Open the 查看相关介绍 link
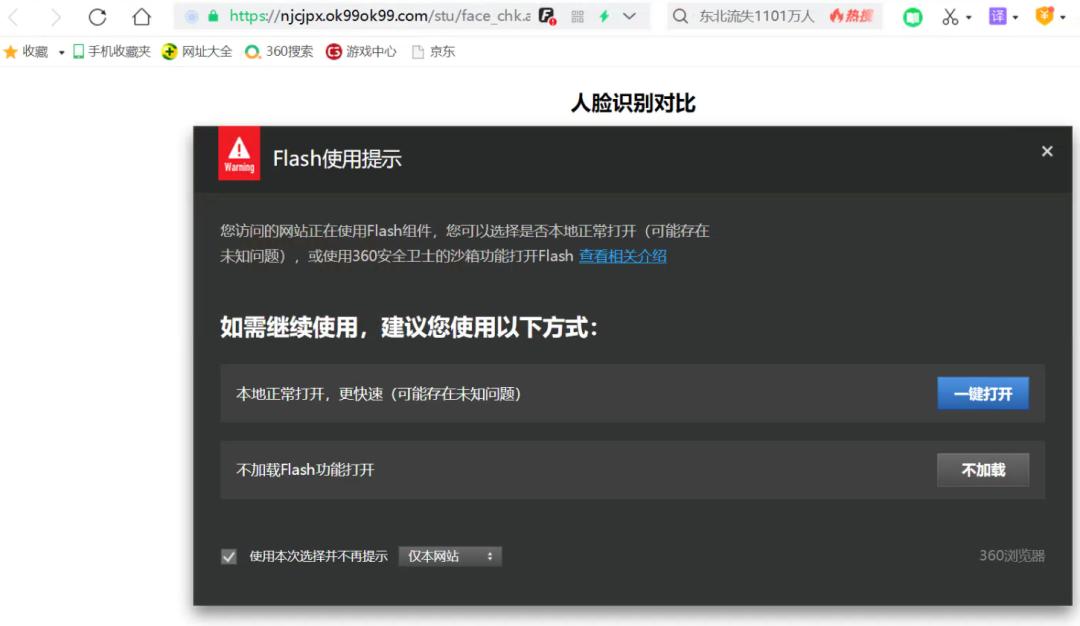 pos(622,256)
